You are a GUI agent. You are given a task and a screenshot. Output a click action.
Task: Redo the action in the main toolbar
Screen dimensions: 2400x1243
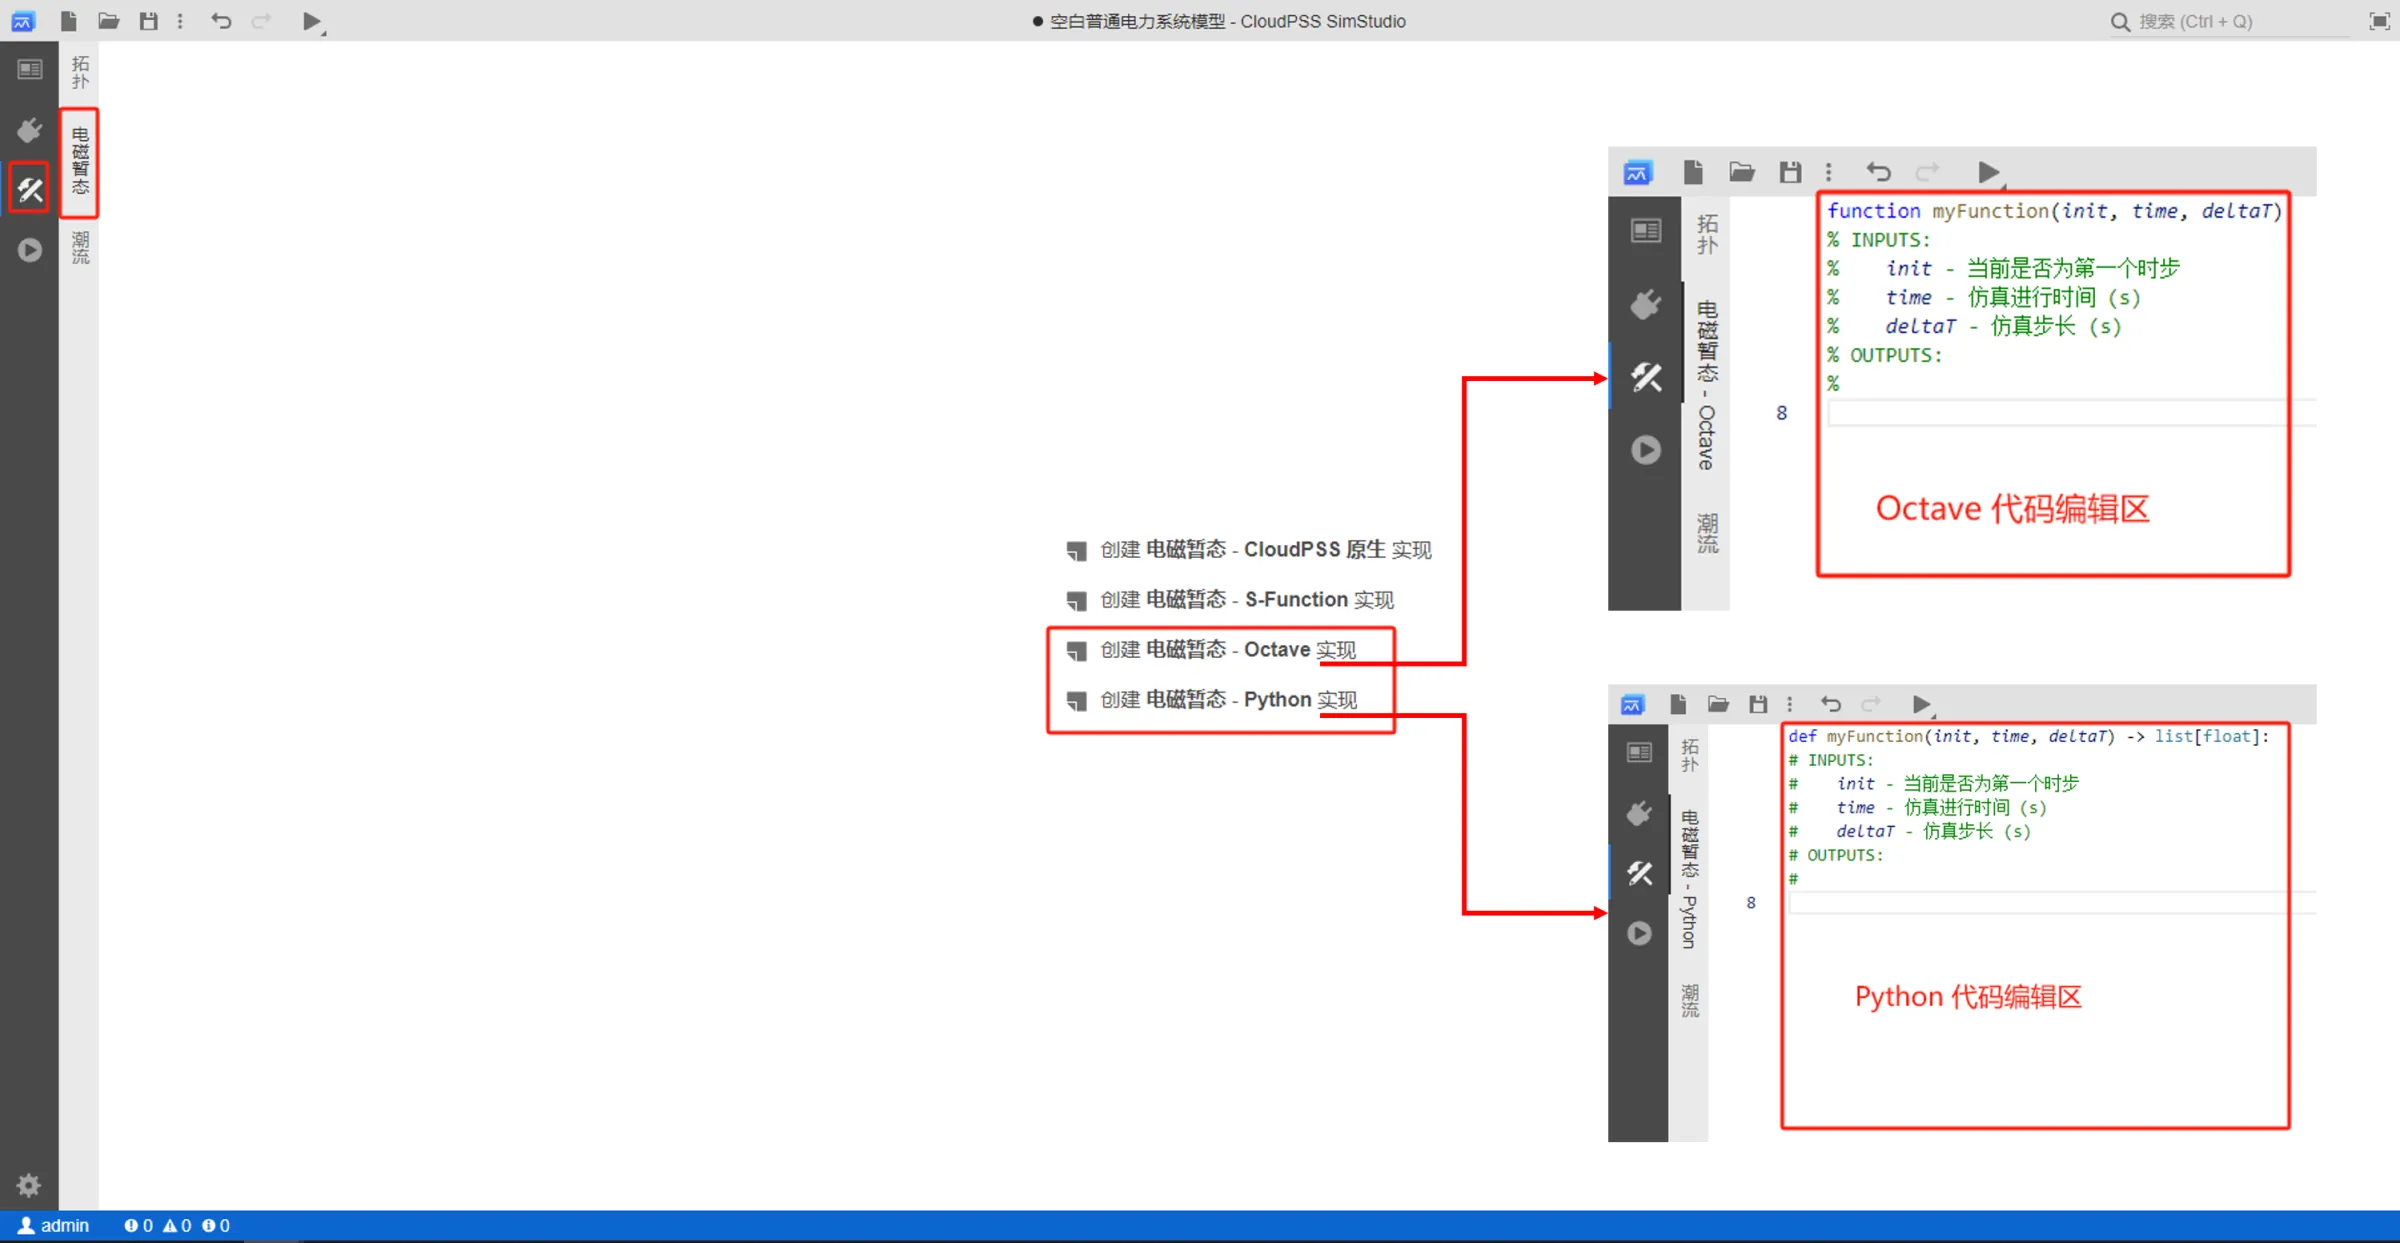(261, 21)
